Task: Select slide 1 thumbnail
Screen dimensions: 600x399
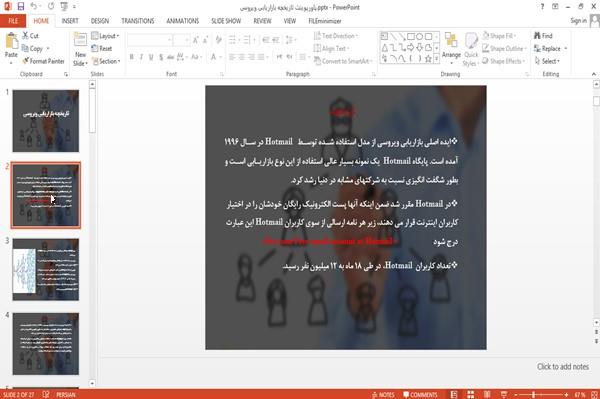Action: point(46,121)
